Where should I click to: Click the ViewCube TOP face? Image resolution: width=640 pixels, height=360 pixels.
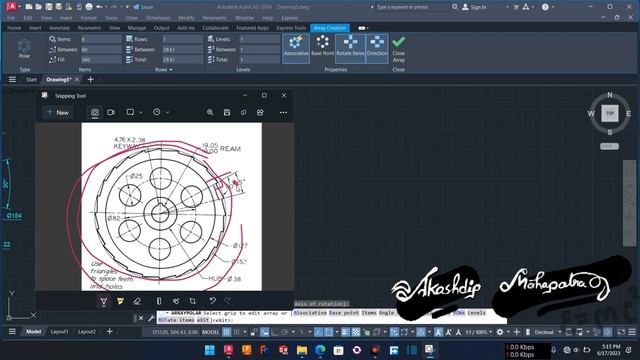point(610,113)
